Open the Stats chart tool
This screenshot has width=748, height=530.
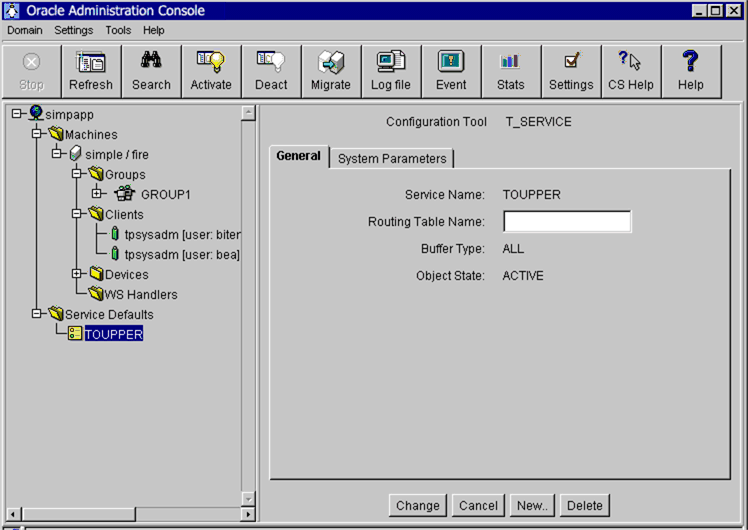tap(510, 72)
